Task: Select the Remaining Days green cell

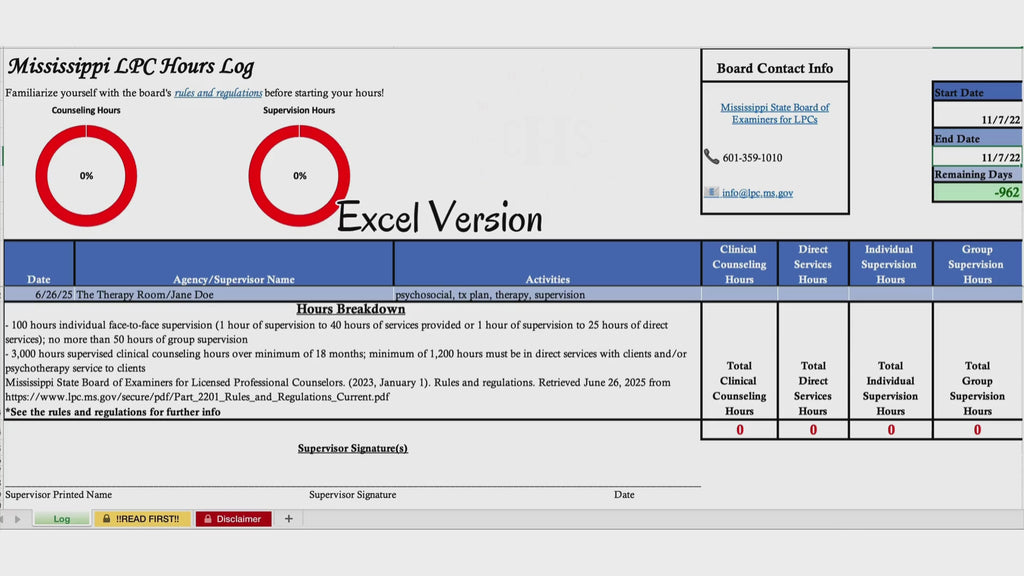Action: (977, 192)
